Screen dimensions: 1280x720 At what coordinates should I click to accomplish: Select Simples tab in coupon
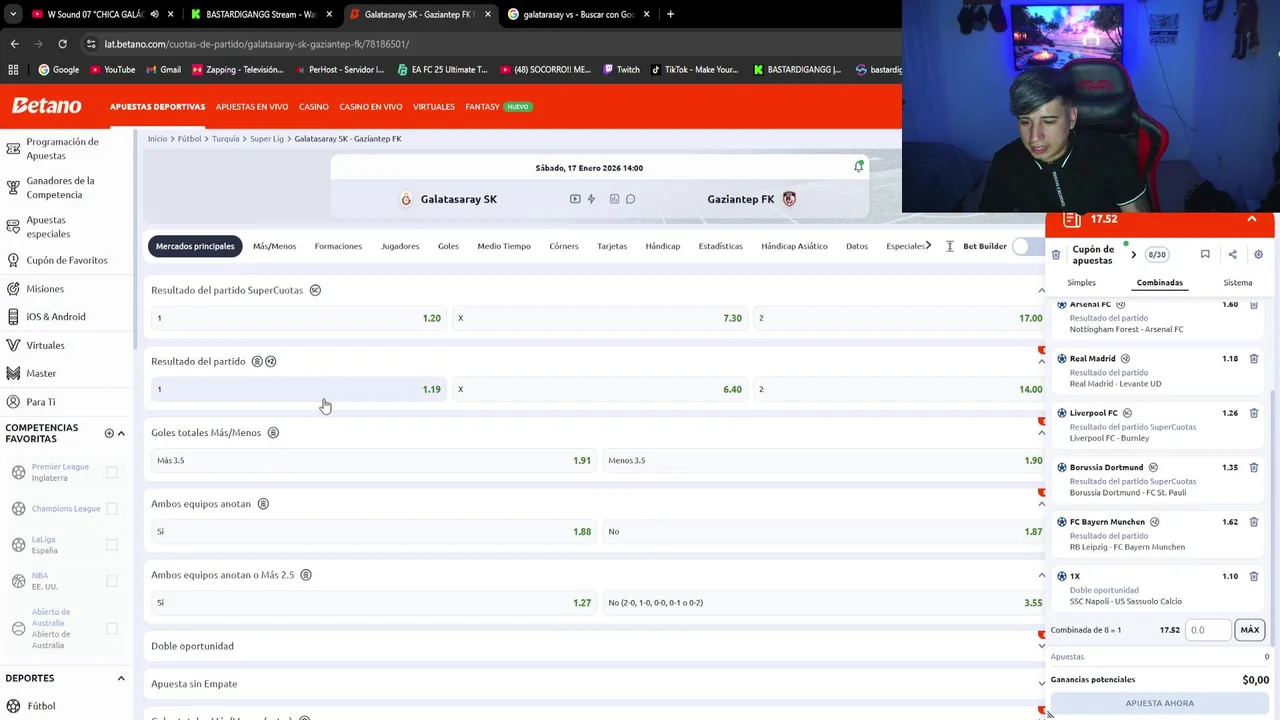coord(1081,283)
